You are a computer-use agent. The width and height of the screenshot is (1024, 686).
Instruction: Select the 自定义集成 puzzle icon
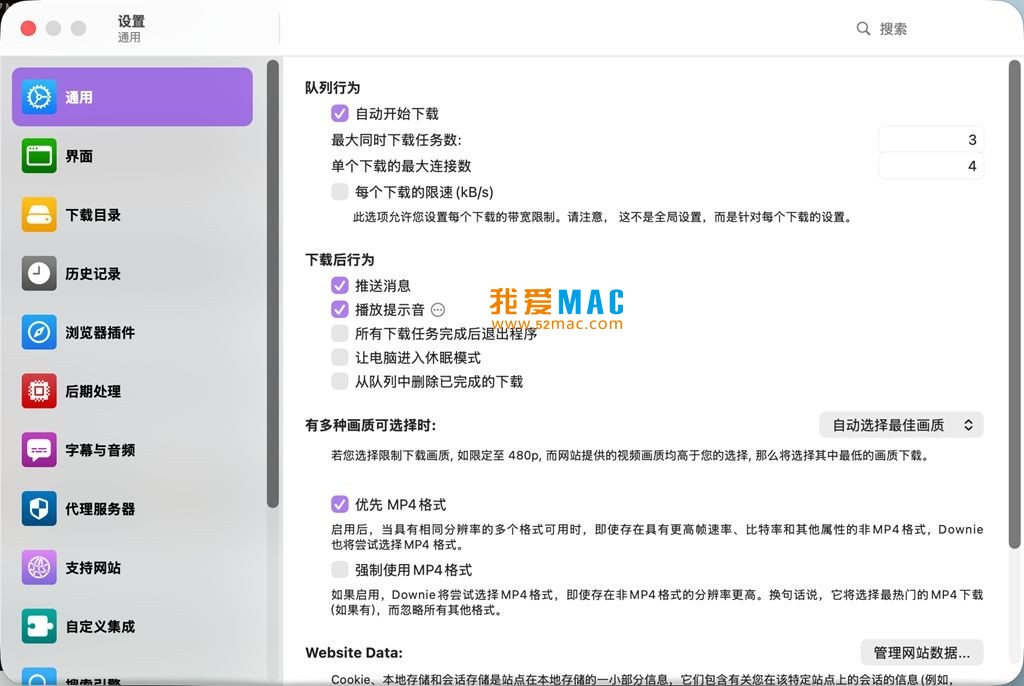click(39, 627)
